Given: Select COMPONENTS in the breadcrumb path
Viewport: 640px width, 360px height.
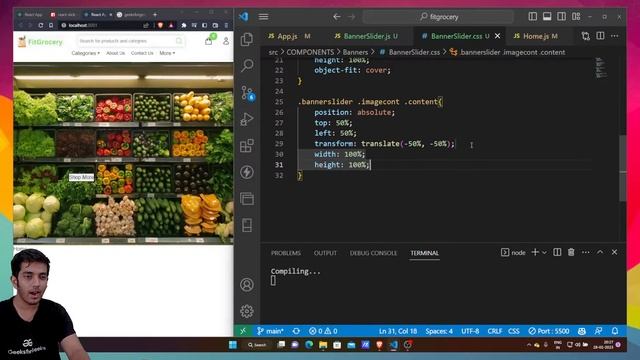Looking at the screenshot, I should [310, 52].
